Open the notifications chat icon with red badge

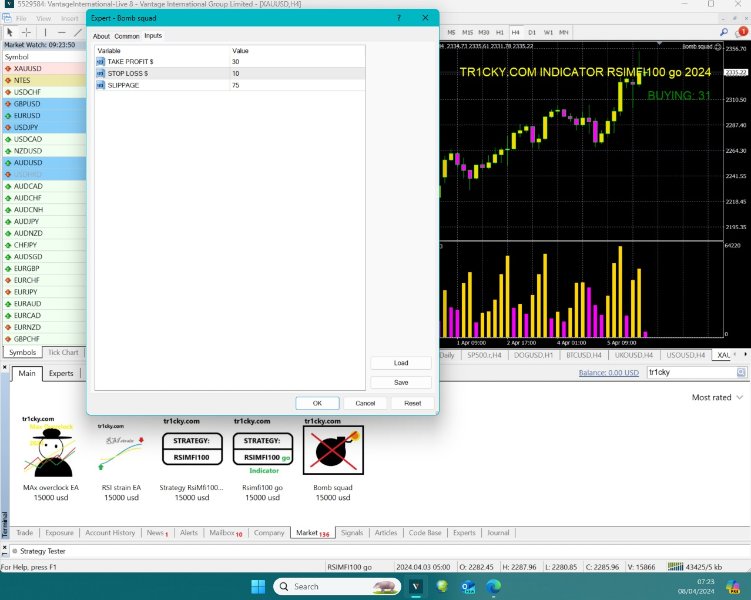[x=741, y=32]
